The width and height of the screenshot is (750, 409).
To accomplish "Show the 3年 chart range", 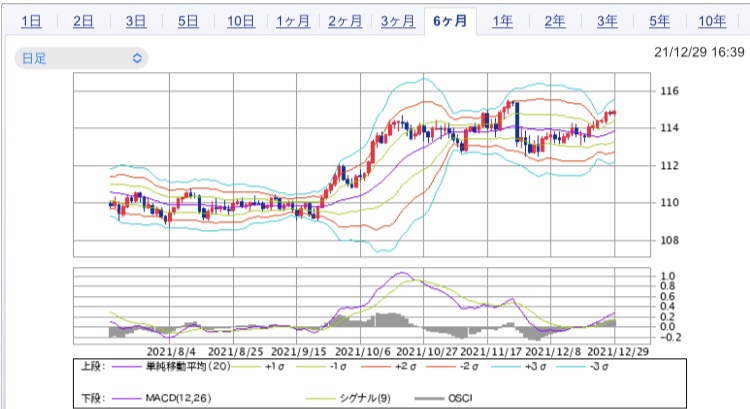I will (607, 21).
